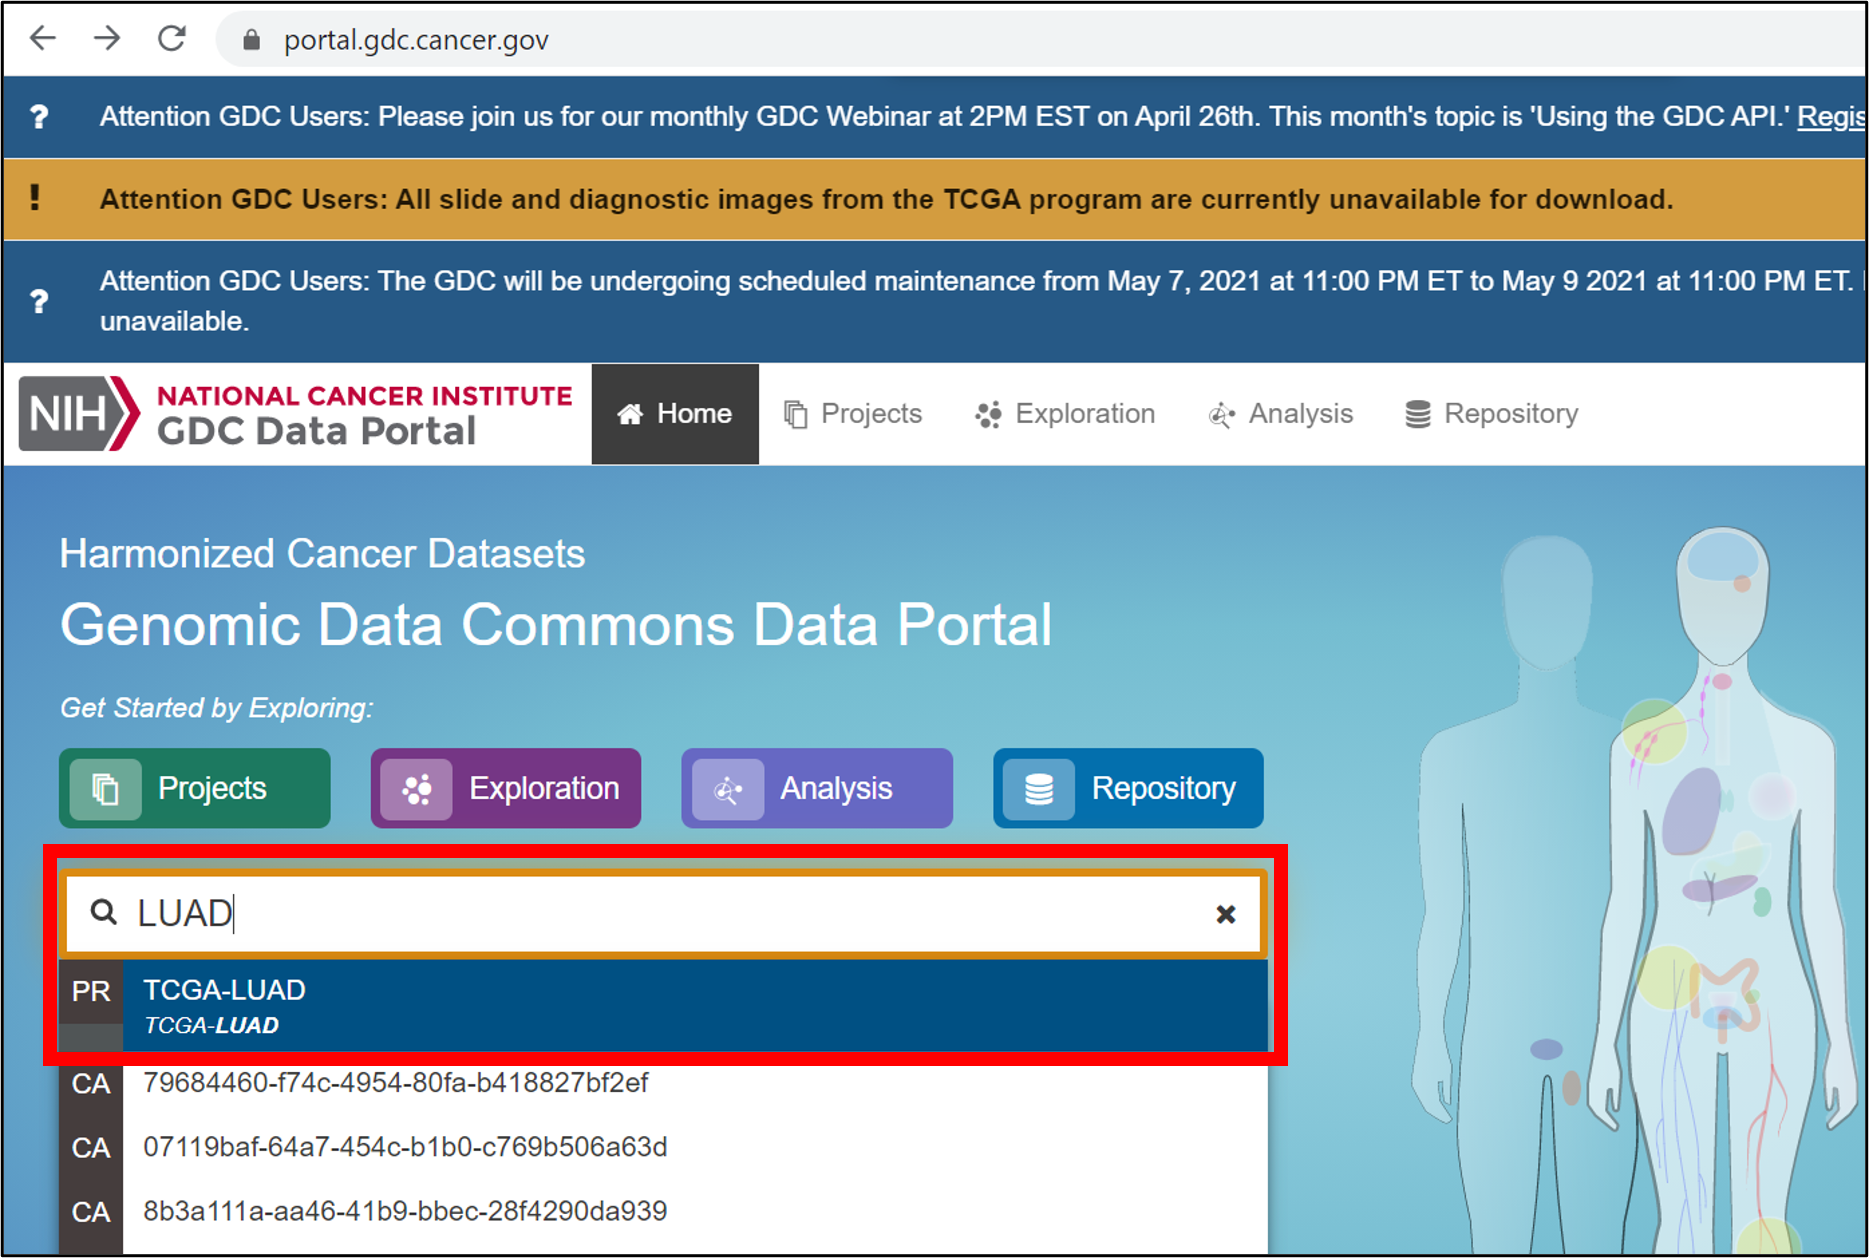Image resolution: width=1869 pixels, height=1258 pixels.
Task: Click the green Projects button
Action: 195,788
